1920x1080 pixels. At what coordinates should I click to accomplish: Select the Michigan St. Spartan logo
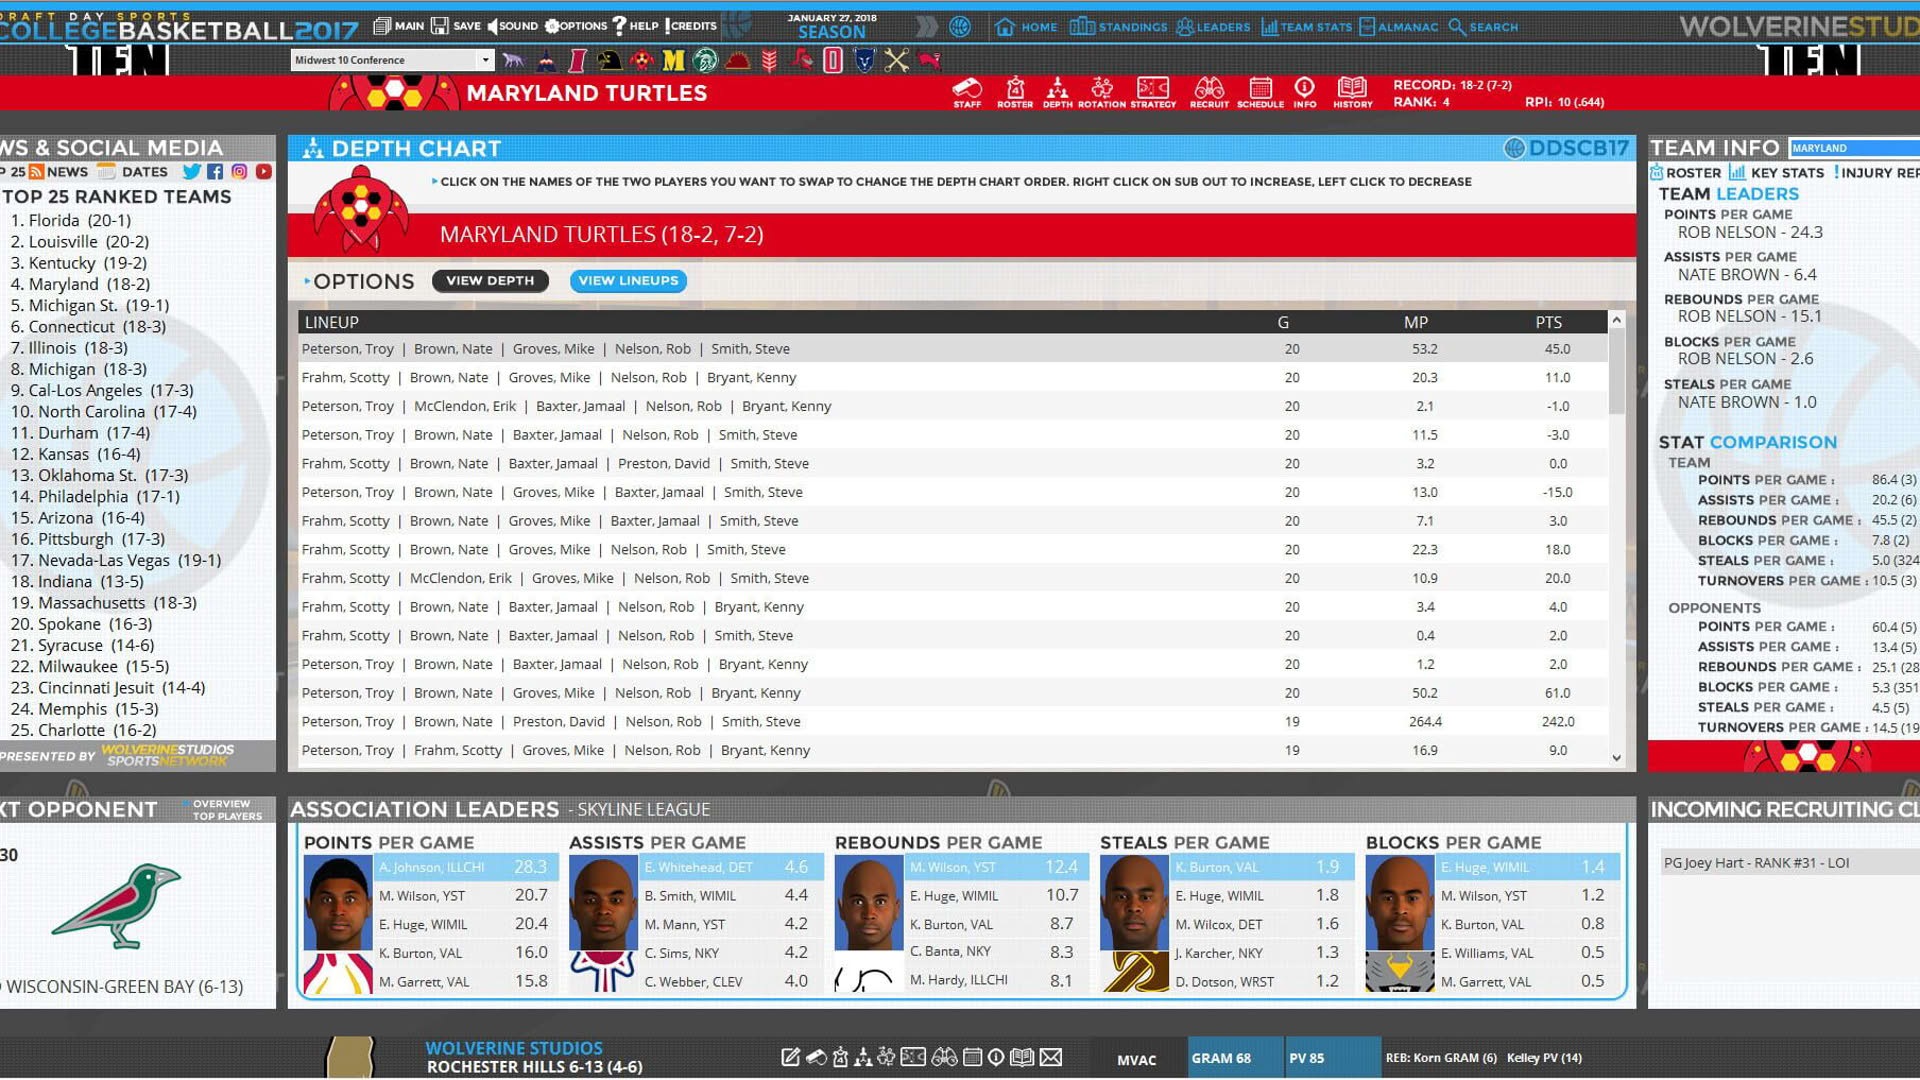(705, 61)
